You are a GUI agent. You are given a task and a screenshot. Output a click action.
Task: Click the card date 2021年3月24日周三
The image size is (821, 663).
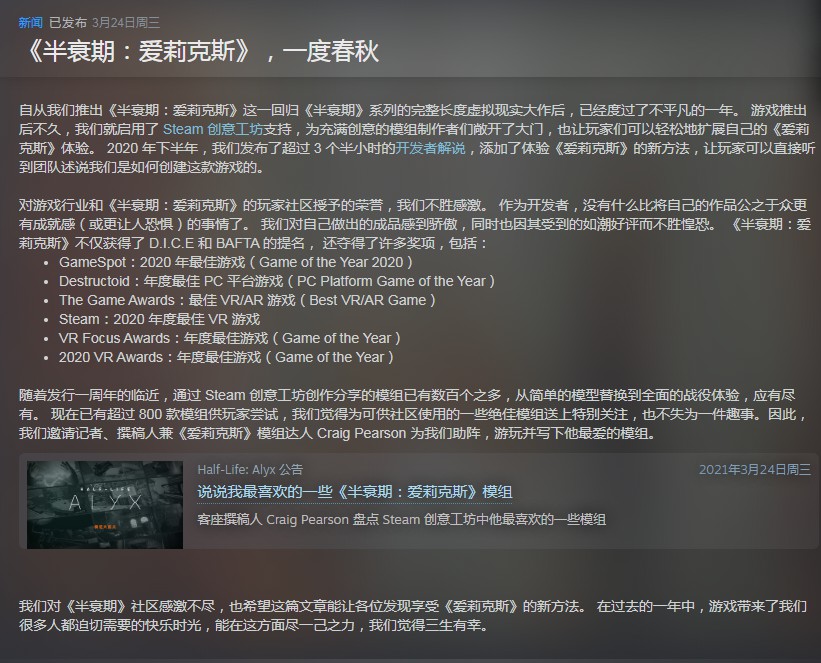point(755,469)
